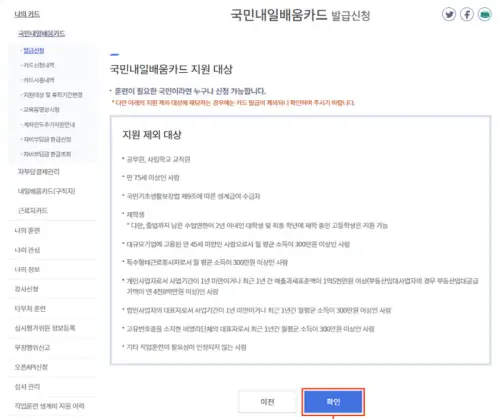
Task: Click the 졸업까지 남은 수업연한 exception note
Action: point(257,226)
